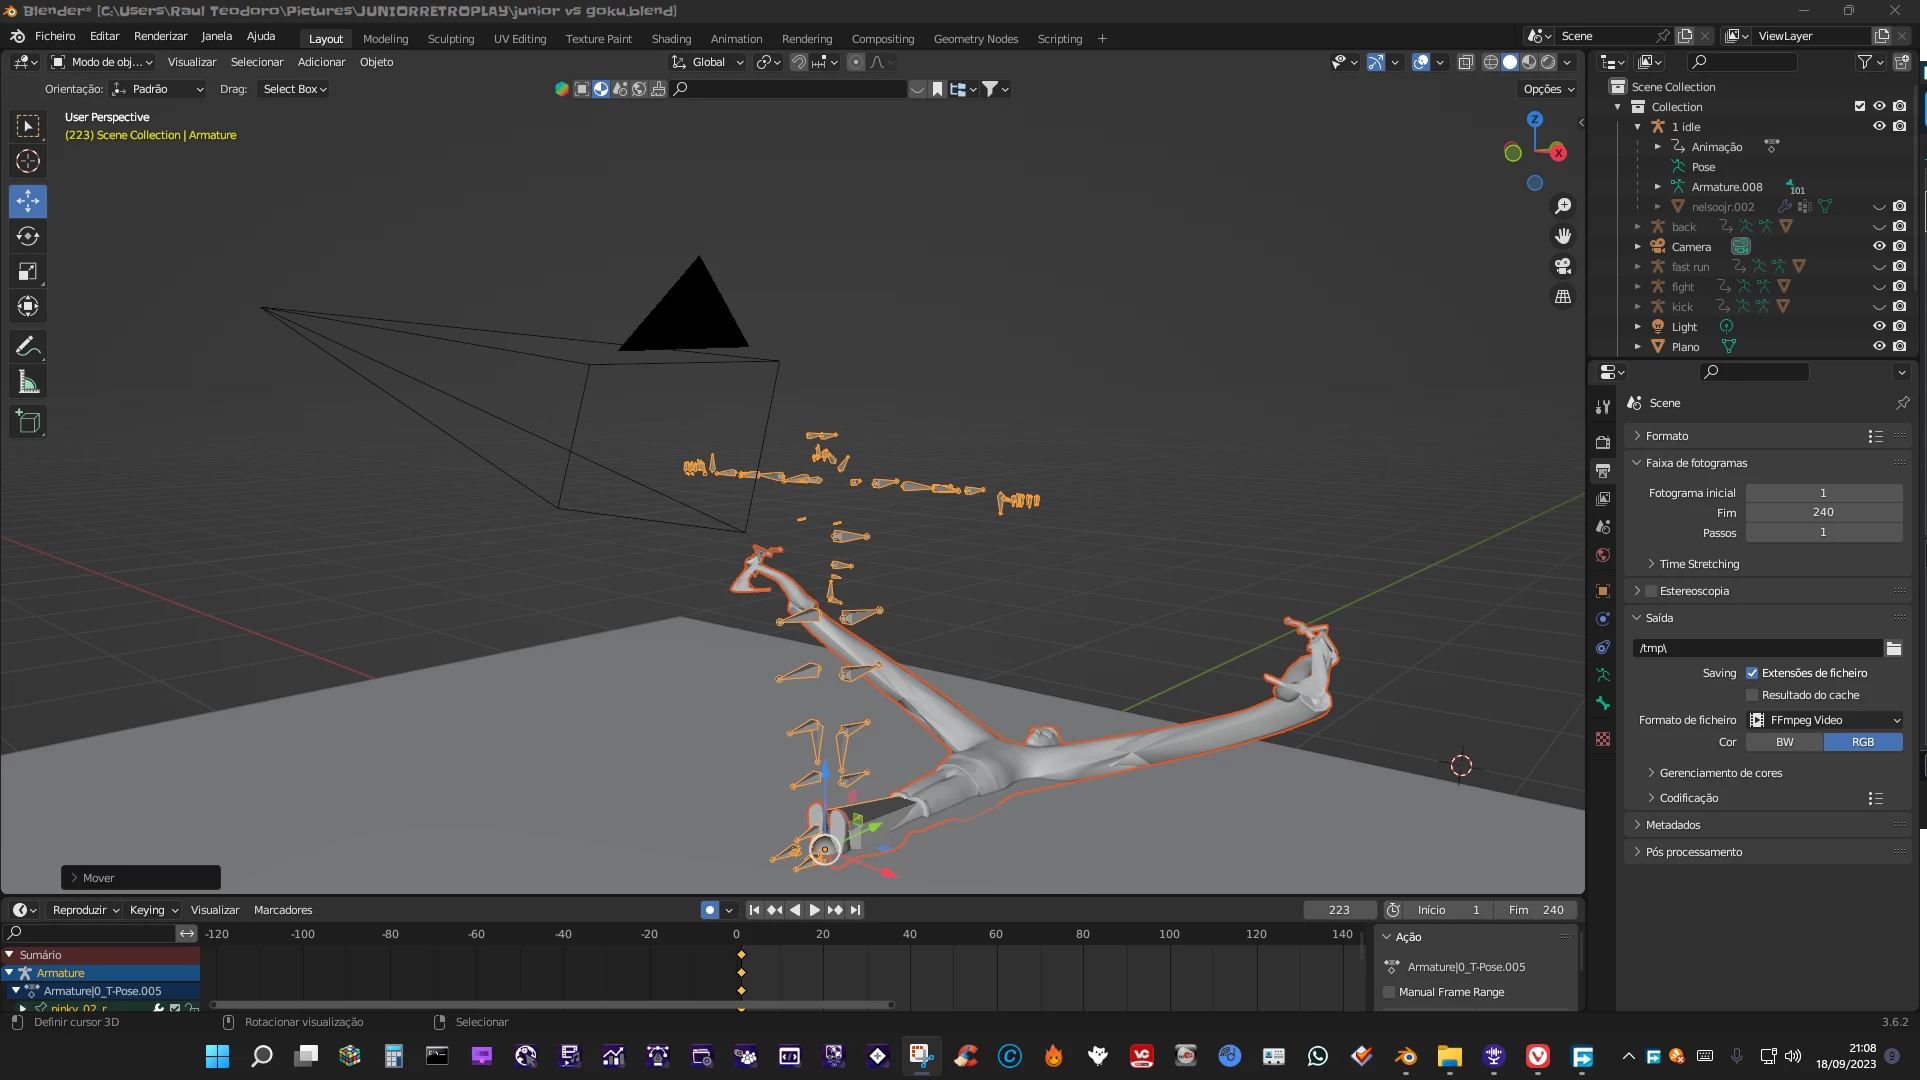Select the 3D Cursor tool
The image size is (1927, 1080).
(x=28, y=161)
